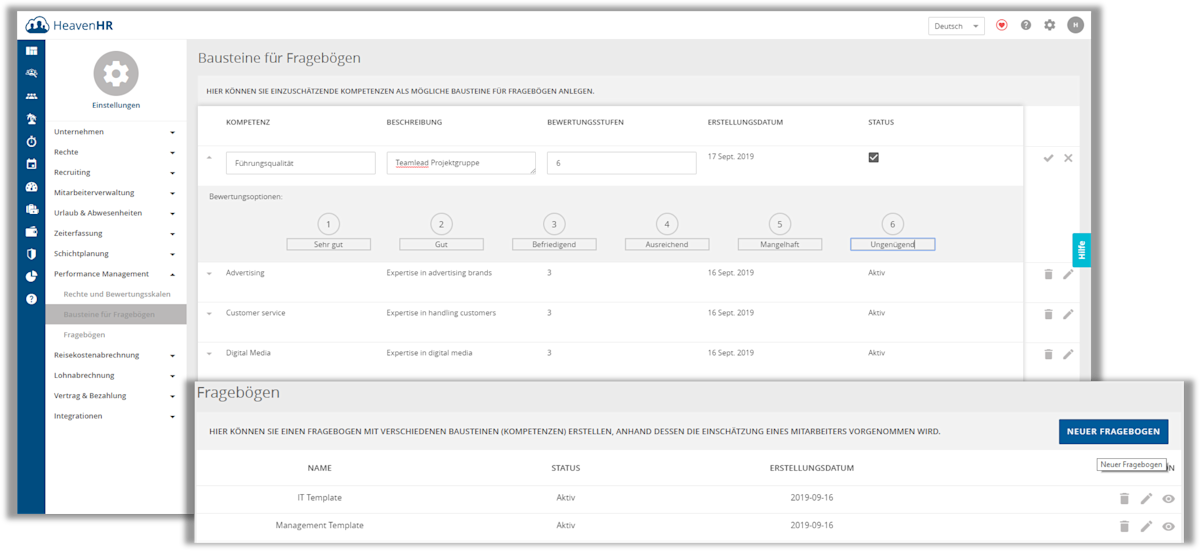This screenshot has height=551, width=1200.
Task: Open the dashboard grid icon in blue sidebar
Action: (31, 51)
